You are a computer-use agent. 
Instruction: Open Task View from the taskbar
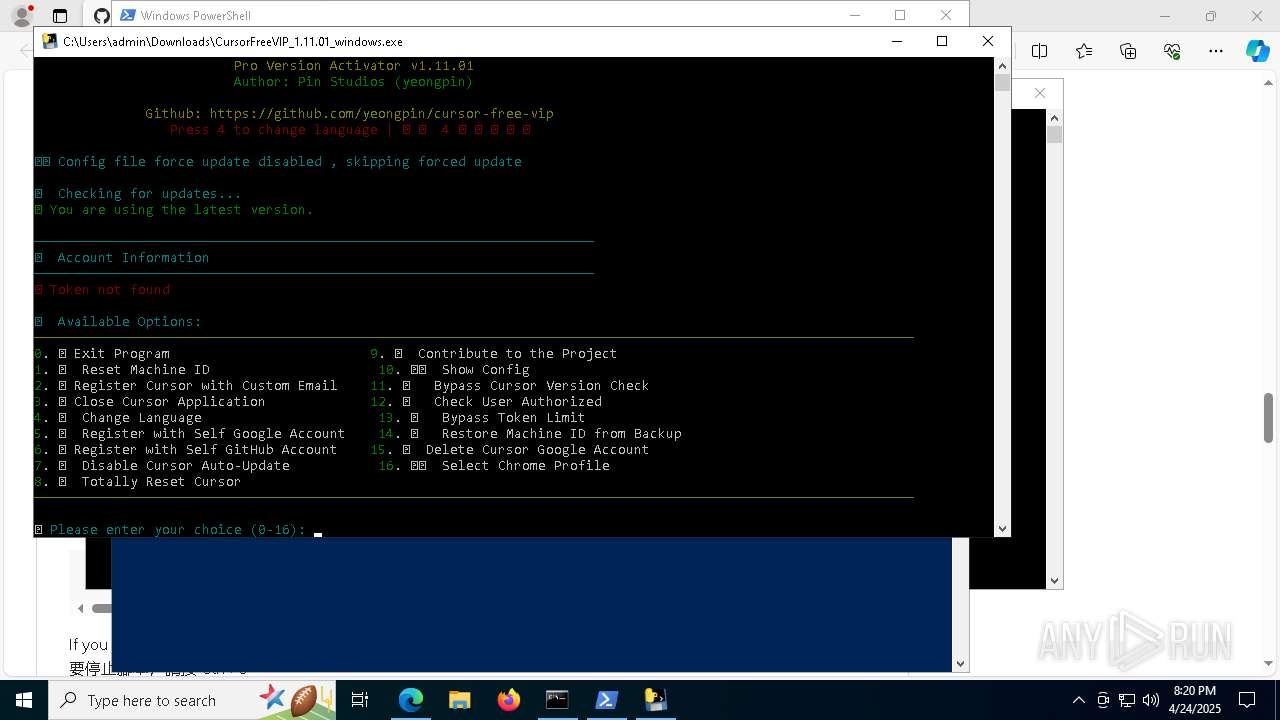[x=360, y=700]
